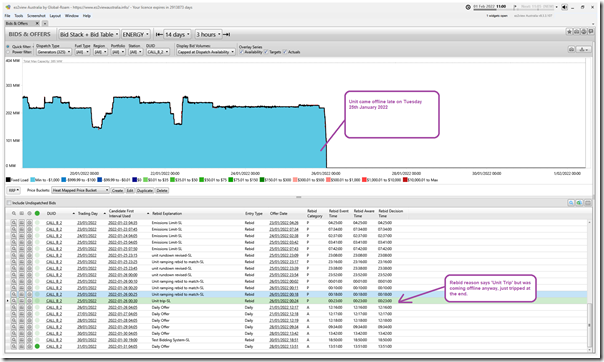Open the RRP dropdown below the legend

(x=14, y=191)
